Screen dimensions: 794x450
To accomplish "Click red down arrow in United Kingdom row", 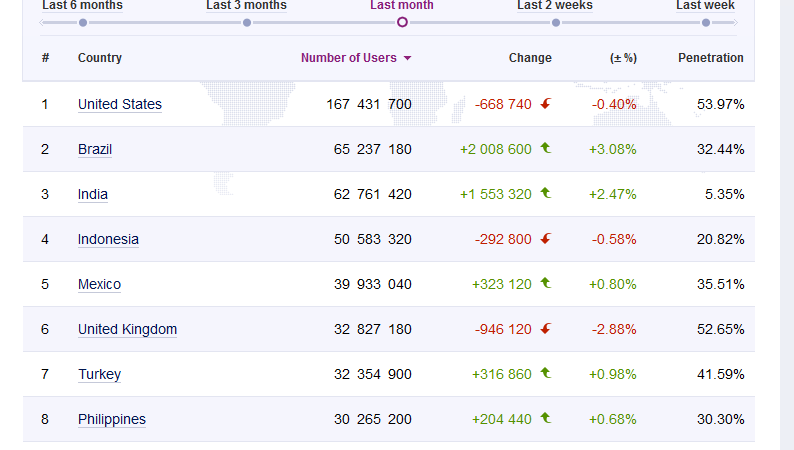I will click(x=546, y=329).
